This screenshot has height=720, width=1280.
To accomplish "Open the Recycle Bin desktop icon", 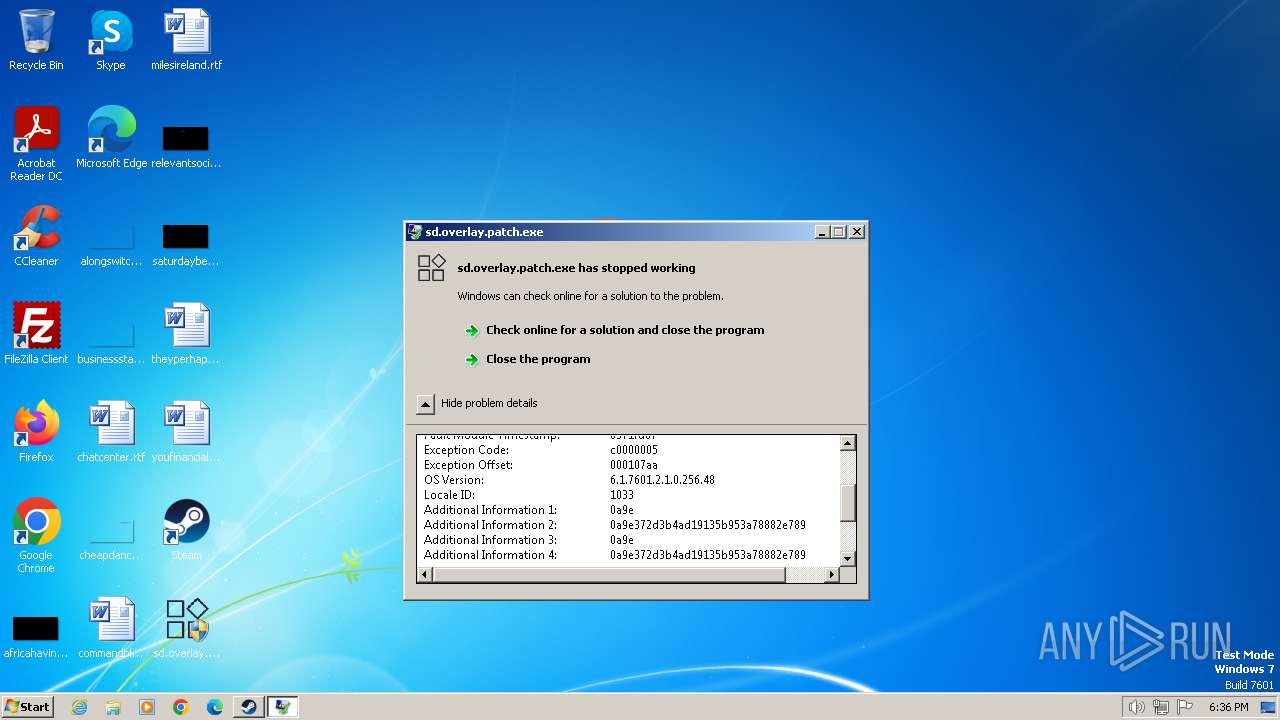I will (36, 40).
